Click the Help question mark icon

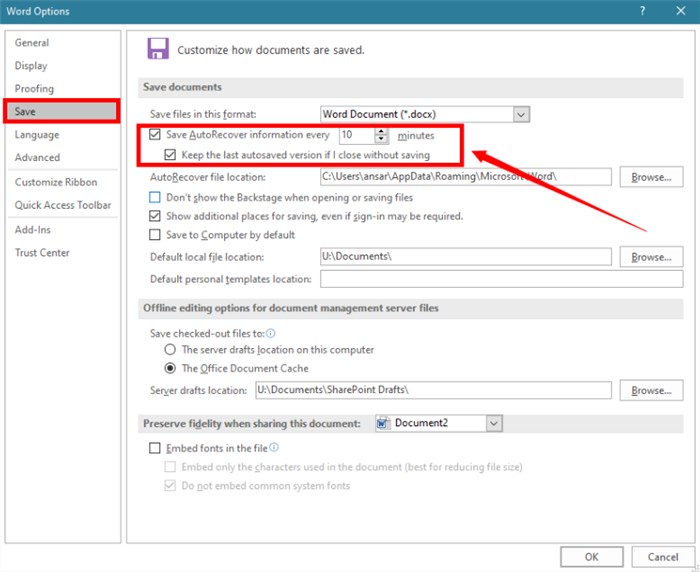coord(642,11)
